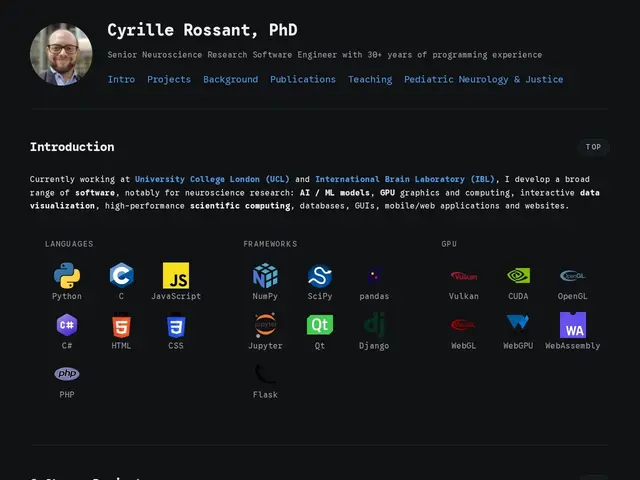Select the NumPy cube icon
Screen dimensions: 640x480
(x=265, y=276)
